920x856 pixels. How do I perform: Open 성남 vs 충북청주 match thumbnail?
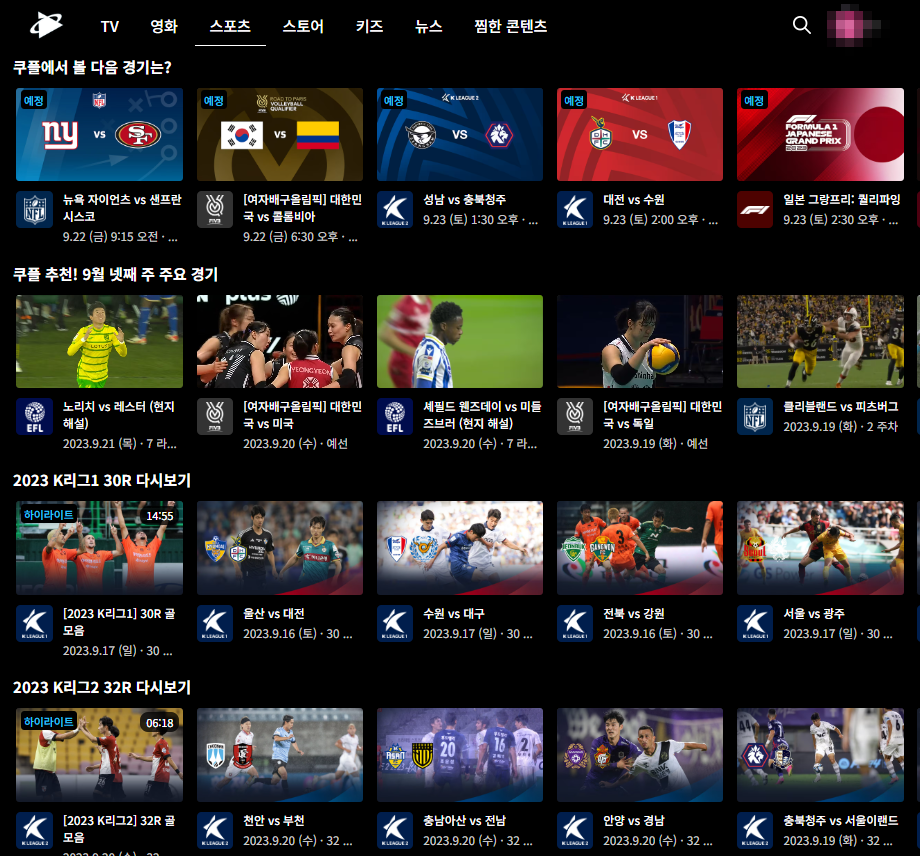(460, 134)
